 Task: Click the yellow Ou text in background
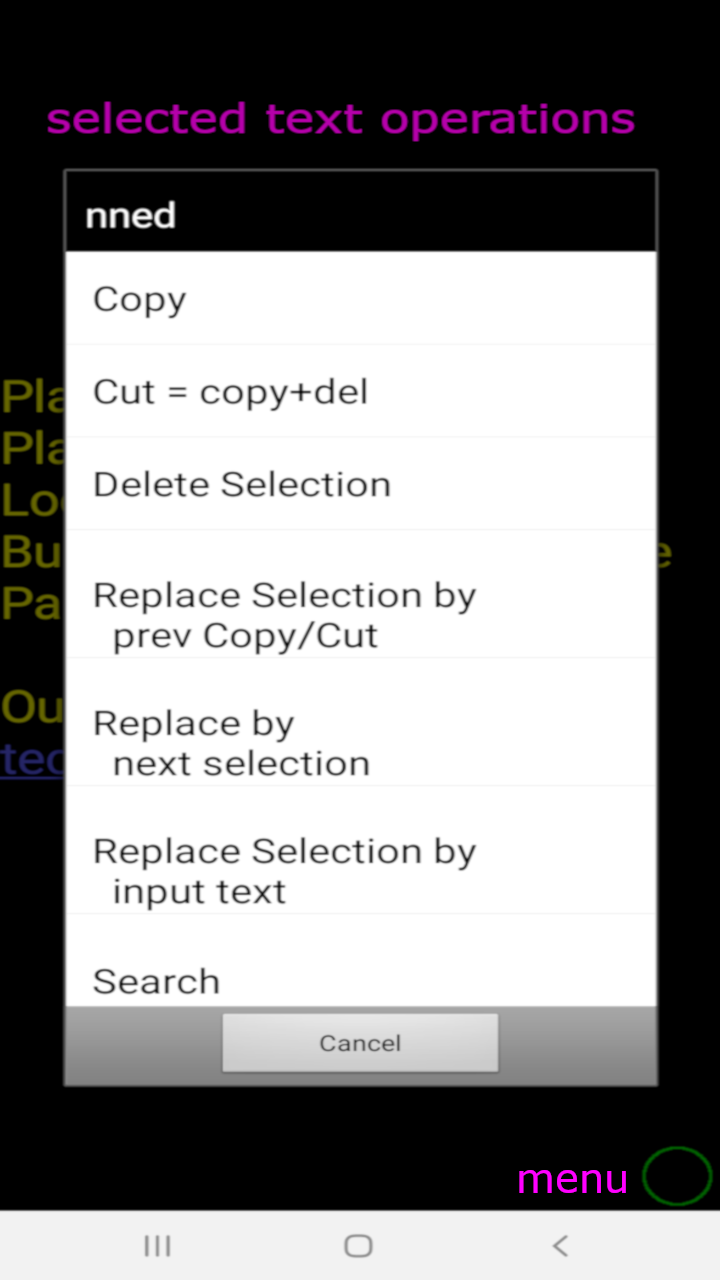[x=30, y=707]
